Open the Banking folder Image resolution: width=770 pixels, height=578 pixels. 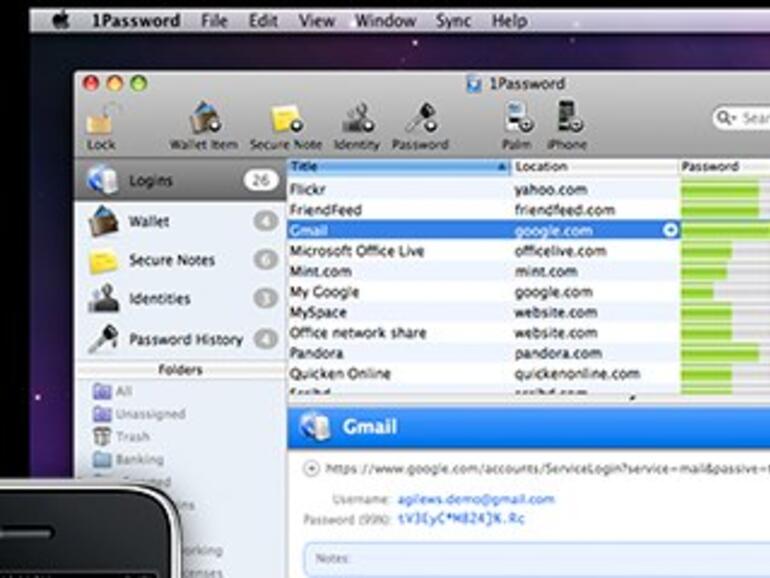128,459
